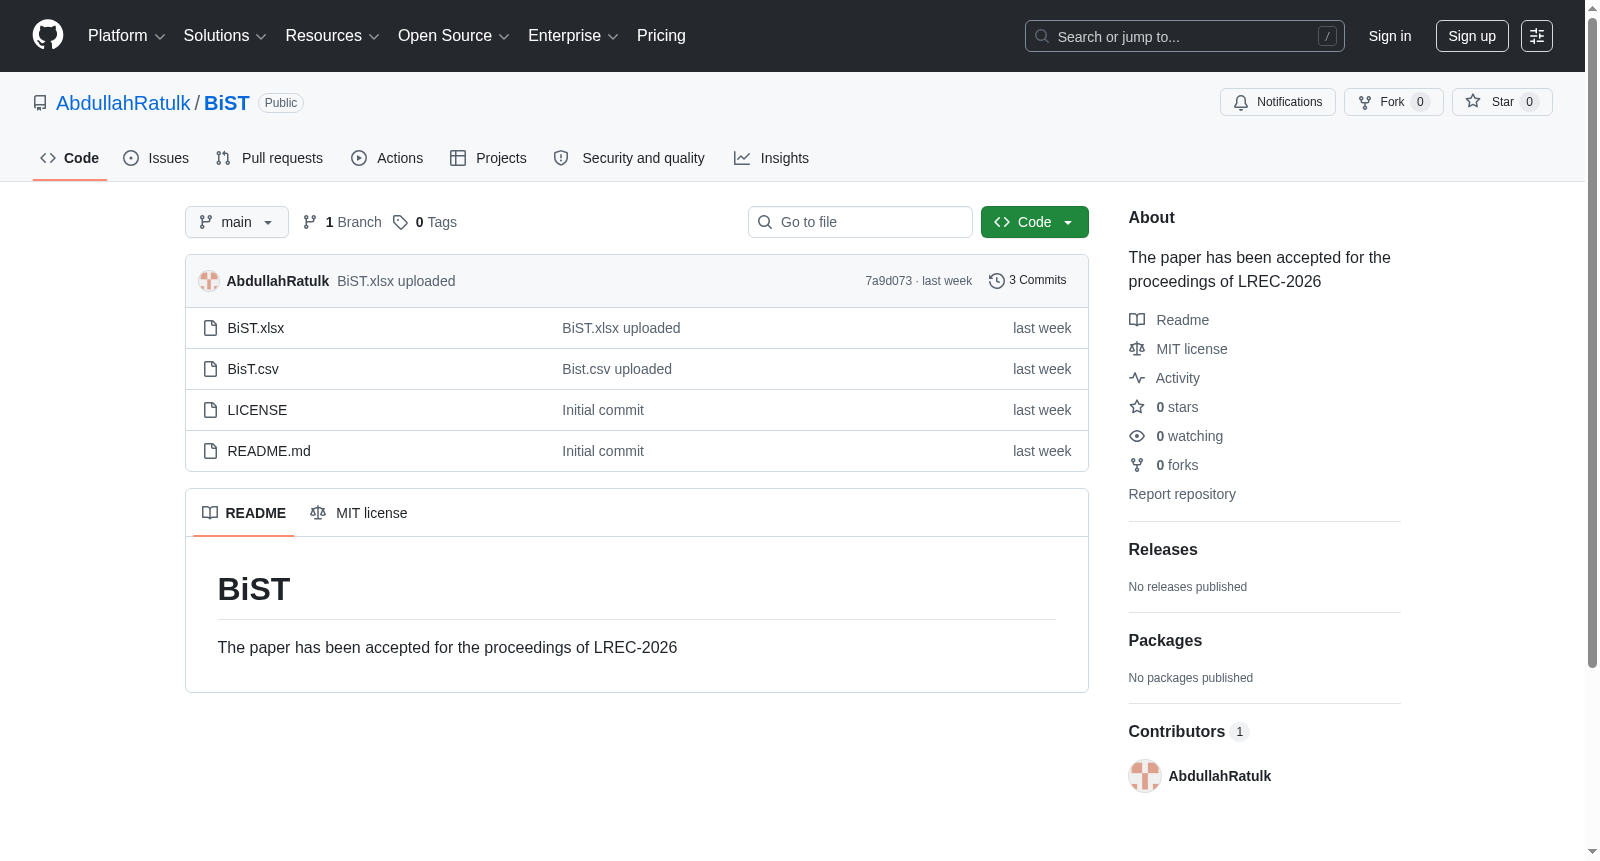This screenshot has height=861, width=1600.
Task: Expand the Enterprise menu
Action: tap(573, 36)
